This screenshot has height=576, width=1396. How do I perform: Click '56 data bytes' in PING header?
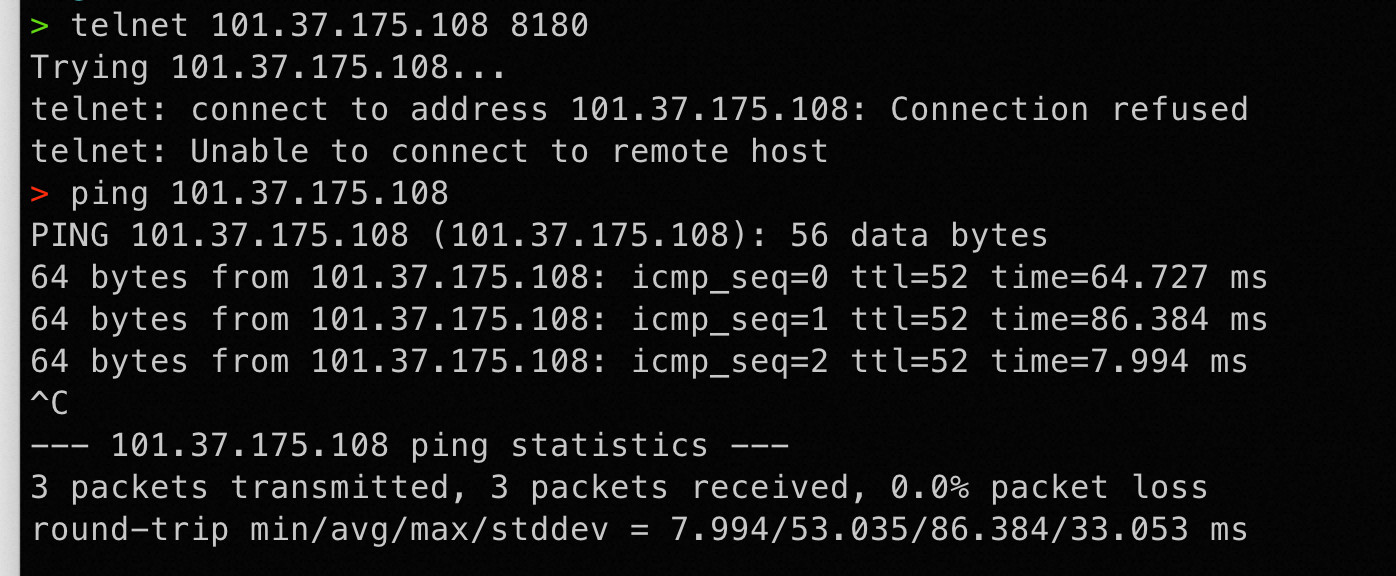(919, 236)
